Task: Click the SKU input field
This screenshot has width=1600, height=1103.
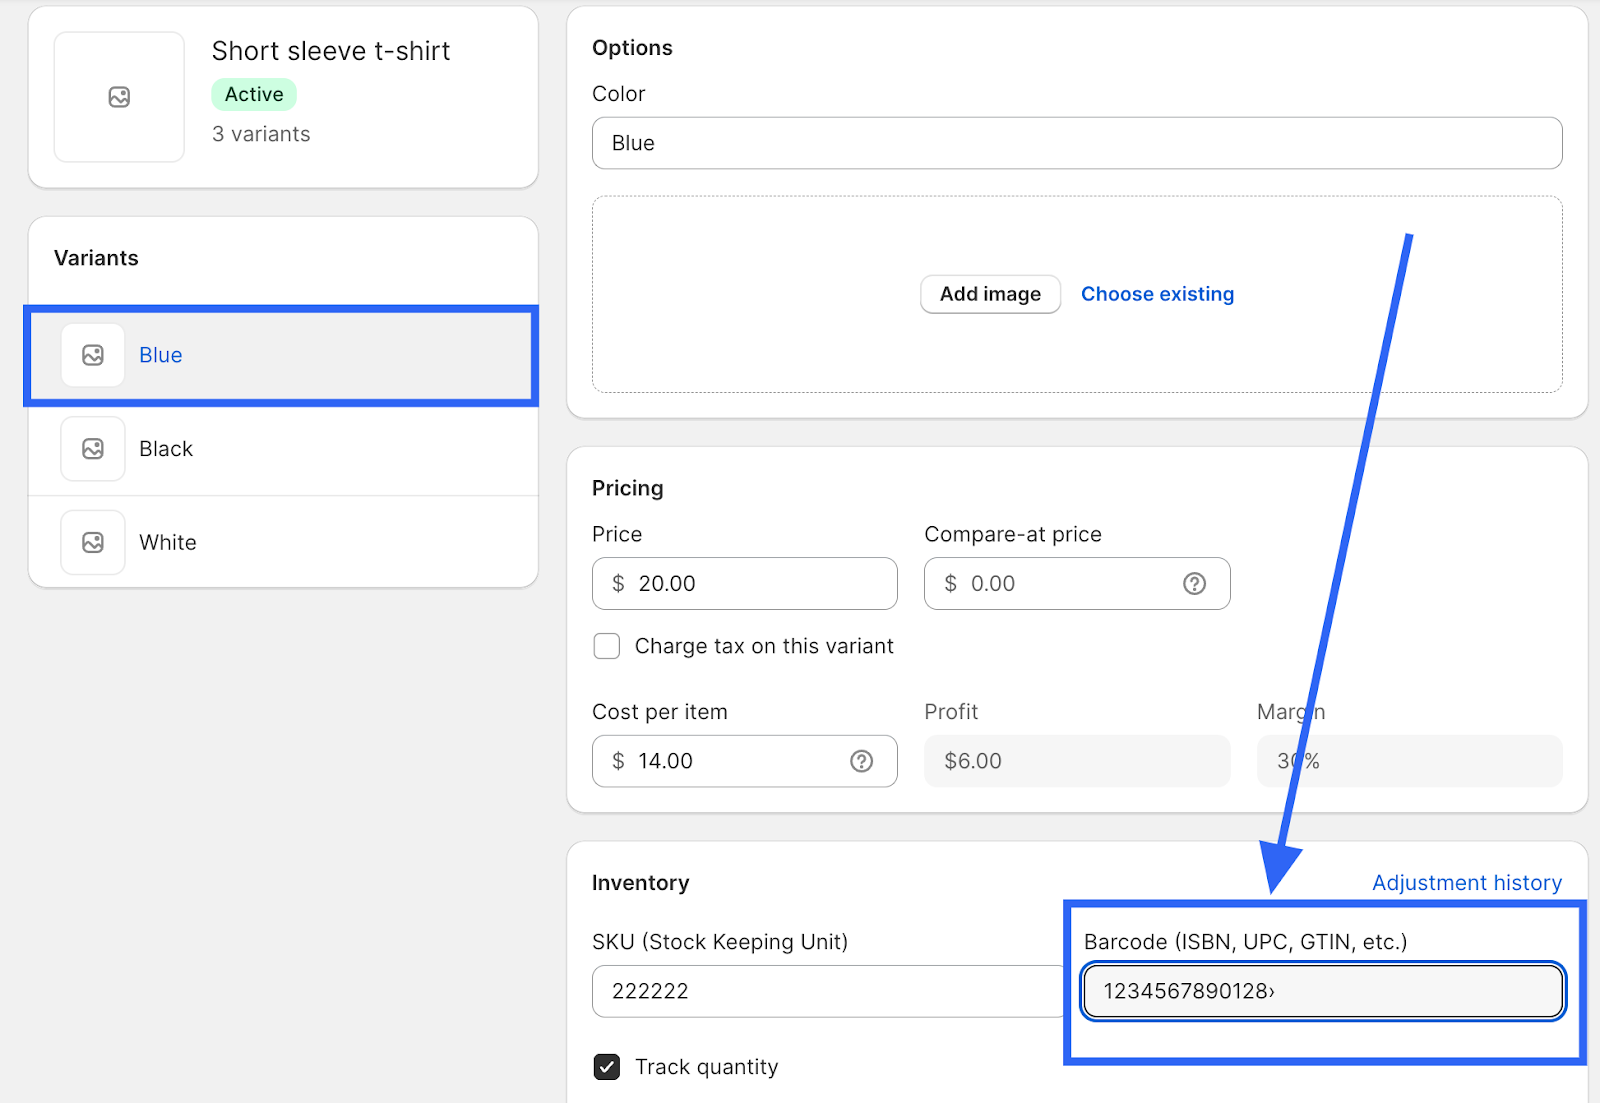Action: [x=828, y=991]
